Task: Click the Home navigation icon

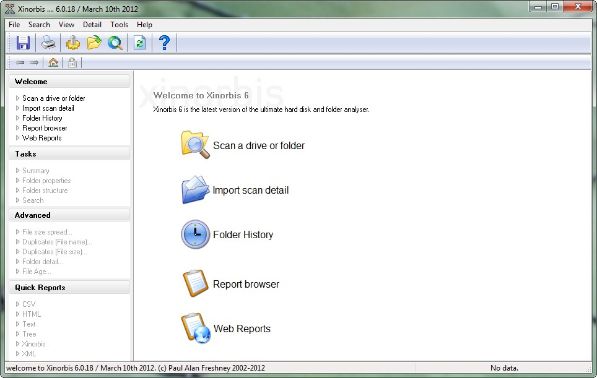Action: tap(53, 62)
